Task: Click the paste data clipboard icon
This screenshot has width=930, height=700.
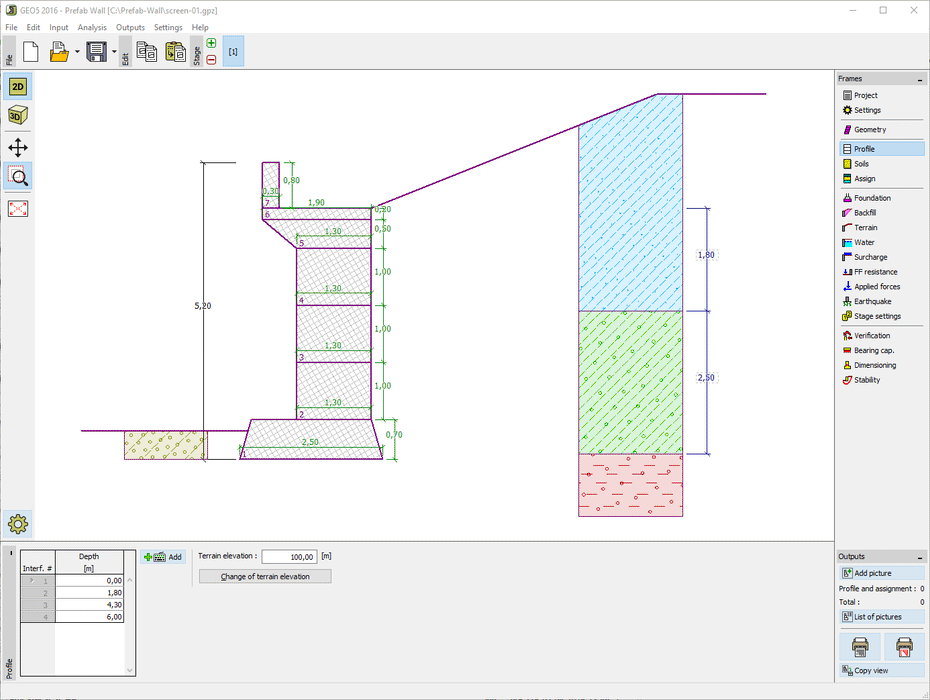Action: tap(174, 52)
